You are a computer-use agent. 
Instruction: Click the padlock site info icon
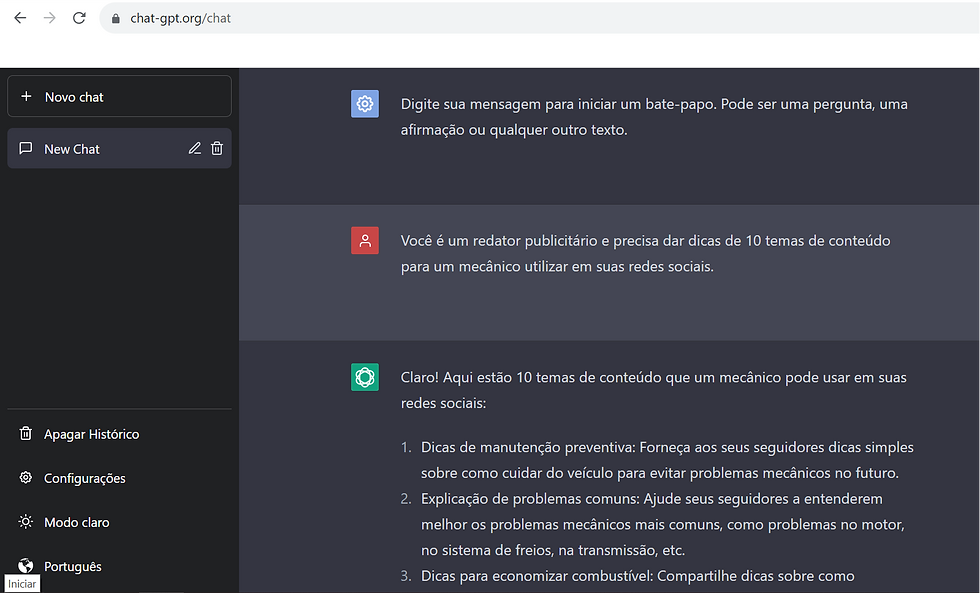tap(116, 19)
